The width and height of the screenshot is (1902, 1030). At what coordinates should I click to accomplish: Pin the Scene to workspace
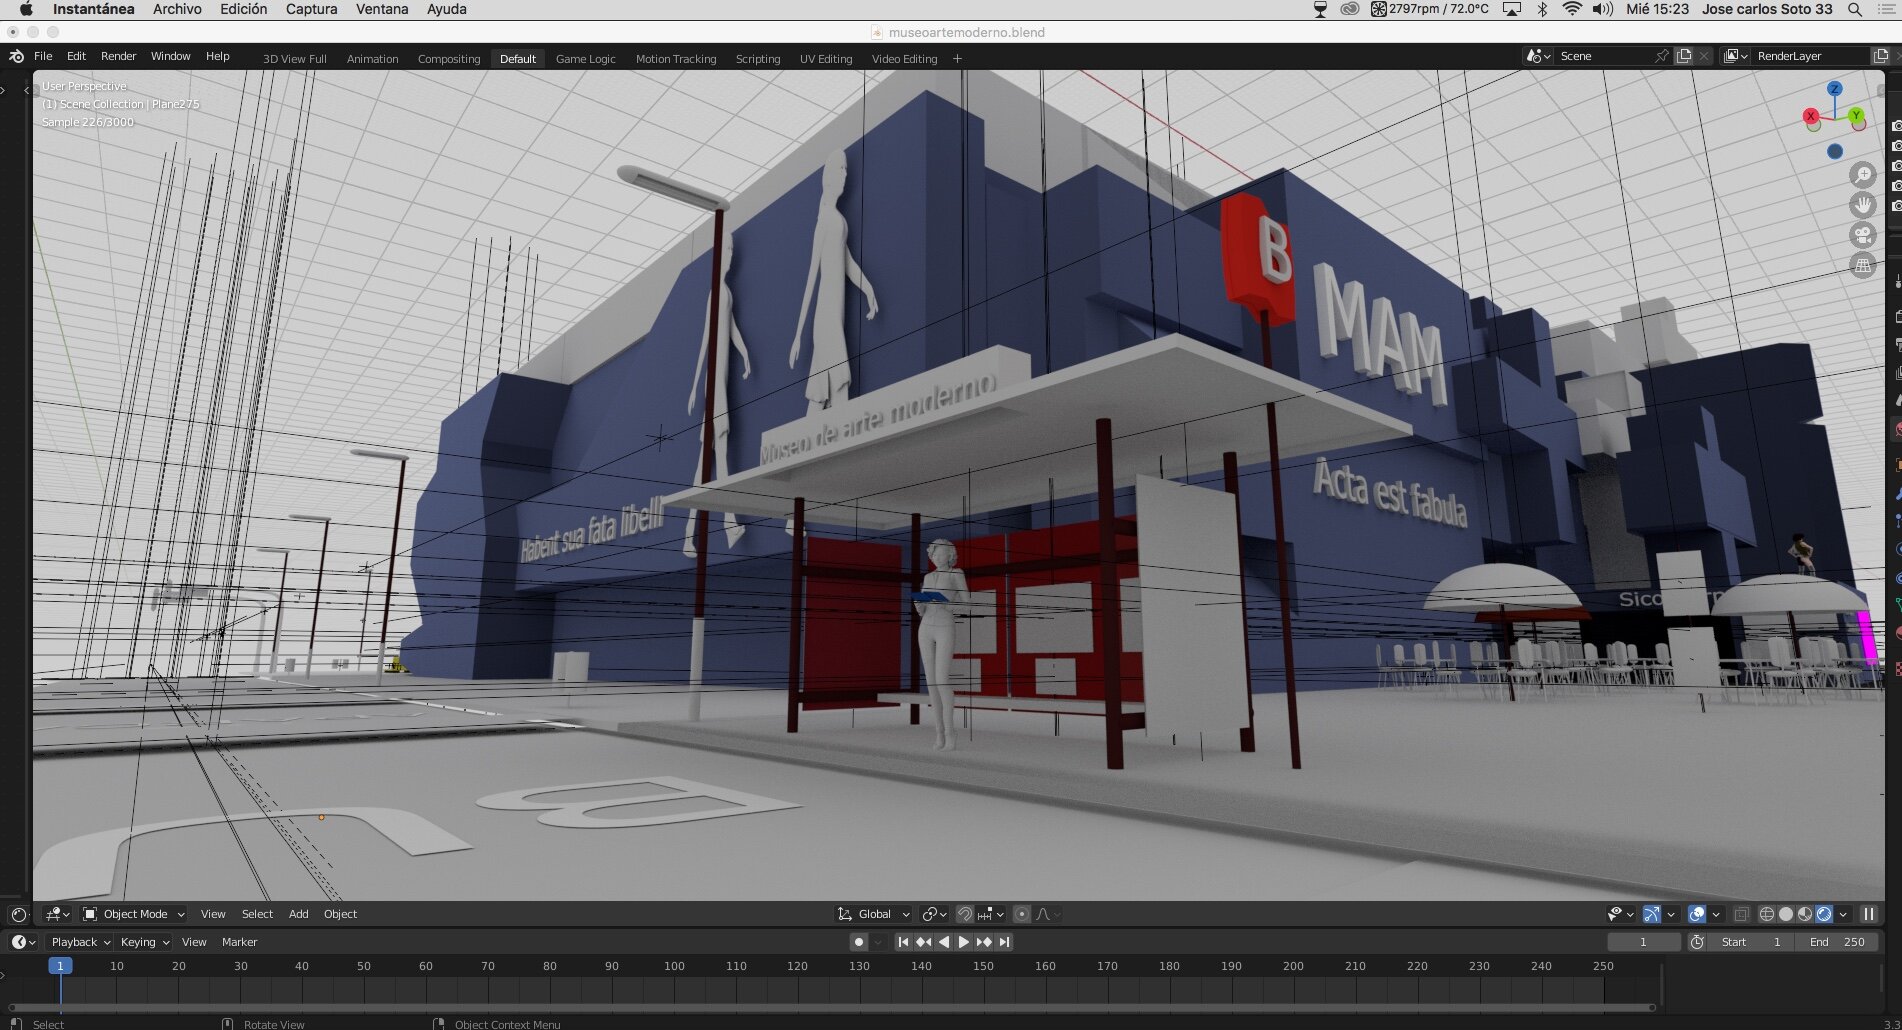1661,56
